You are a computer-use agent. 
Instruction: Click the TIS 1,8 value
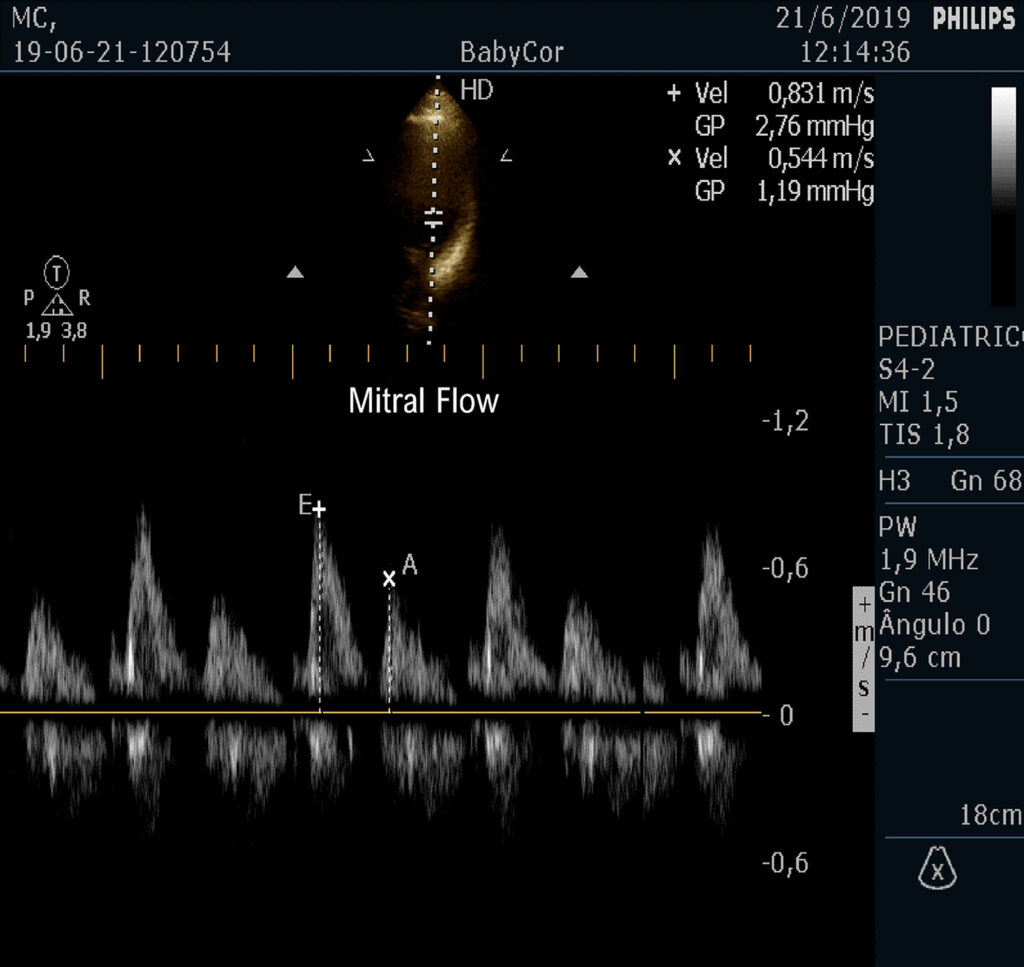coord(924,435)
